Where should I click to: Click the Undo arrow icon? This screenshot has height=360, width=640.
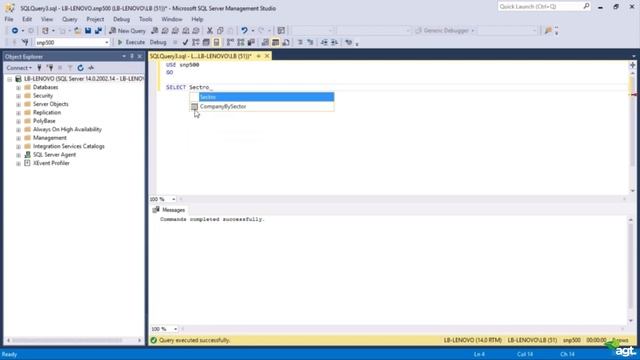point(244,31)
